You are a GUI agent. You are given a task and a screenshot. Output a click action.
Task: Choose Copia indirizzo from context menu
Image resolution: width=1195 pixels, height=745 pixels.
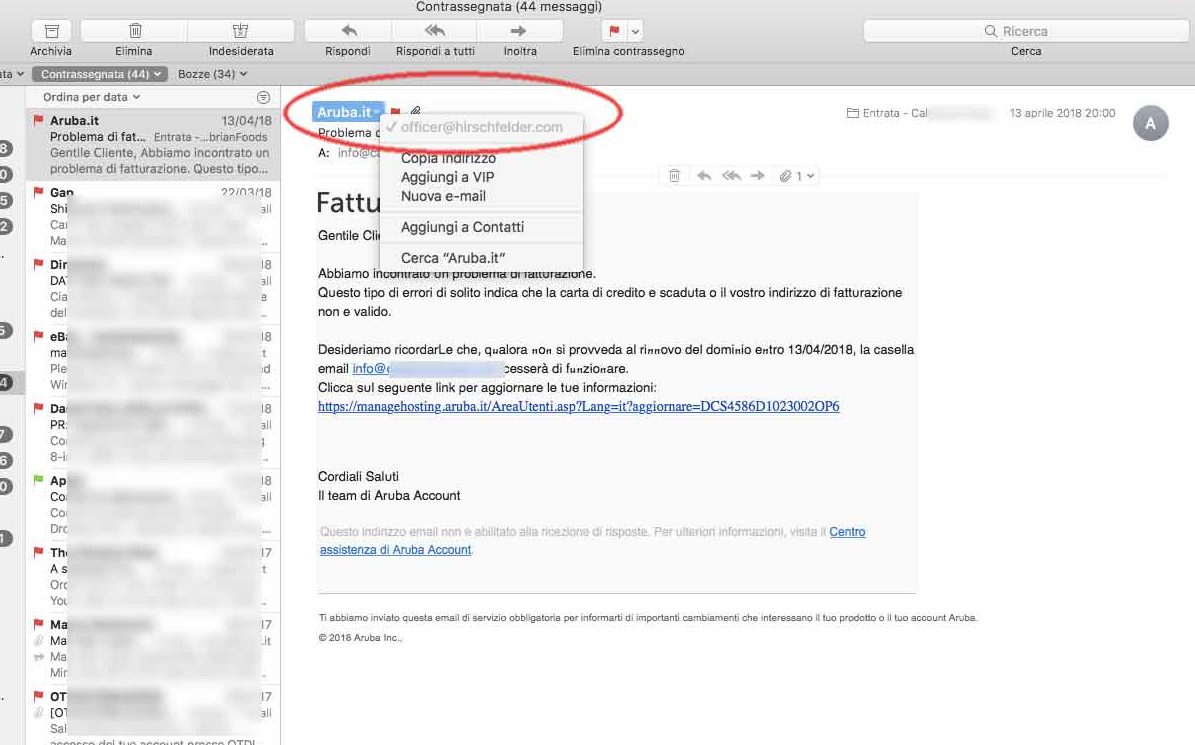click(x=448, y=158)
